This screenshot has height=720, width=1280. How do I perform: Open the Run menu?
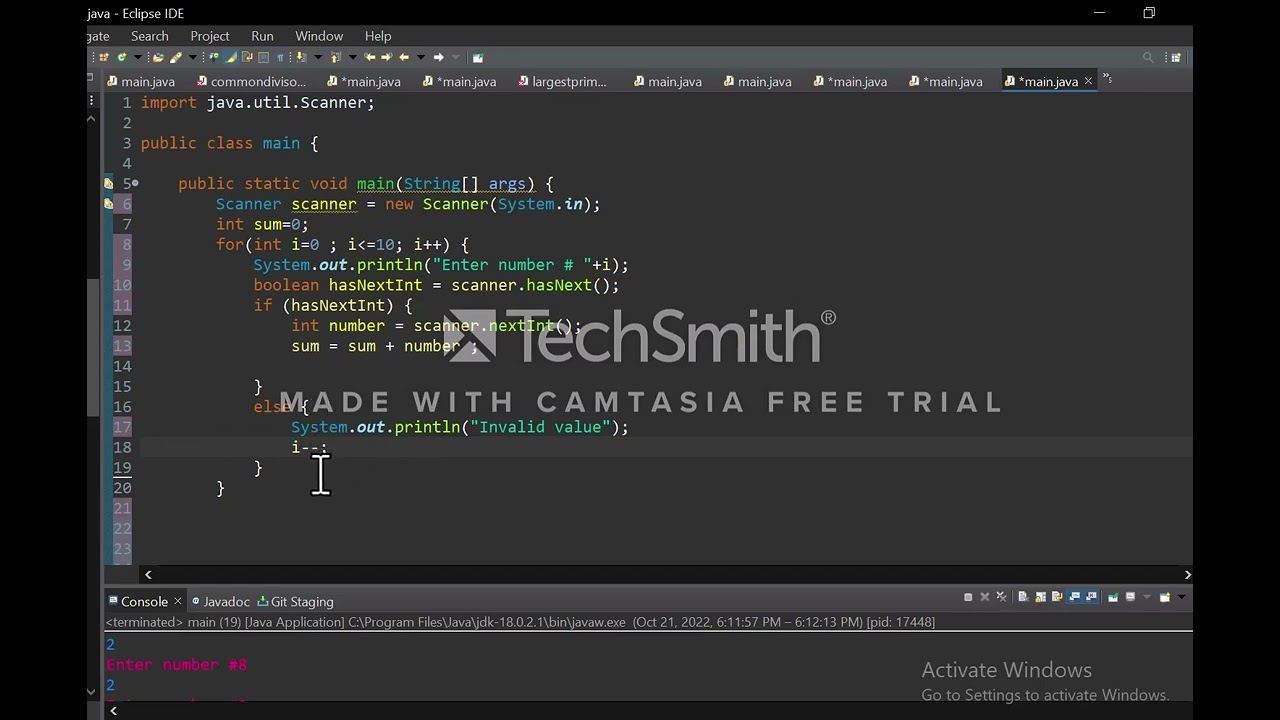tap(262, 36)
